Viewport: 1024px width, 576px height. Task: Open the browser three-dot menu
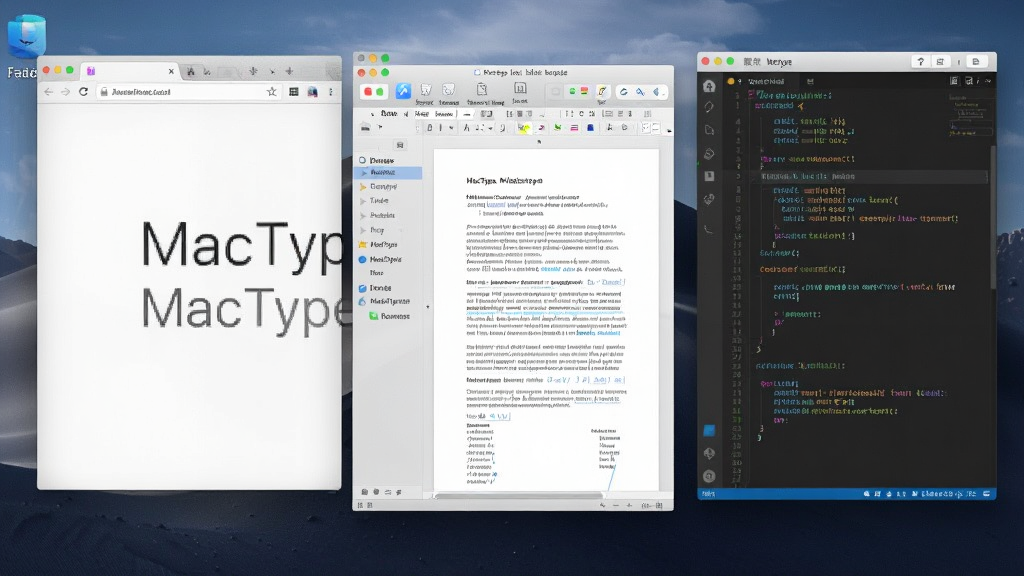(x=330, y=92)
